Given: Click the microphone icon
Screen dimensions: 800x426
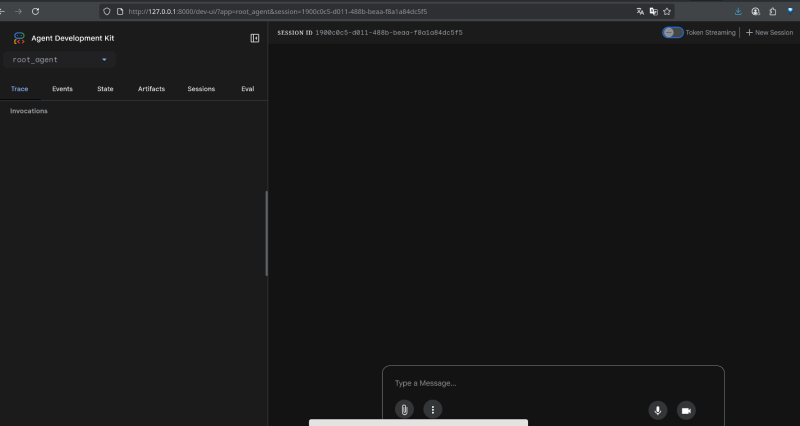Looking at the screenshot, I should click(658, 409).
